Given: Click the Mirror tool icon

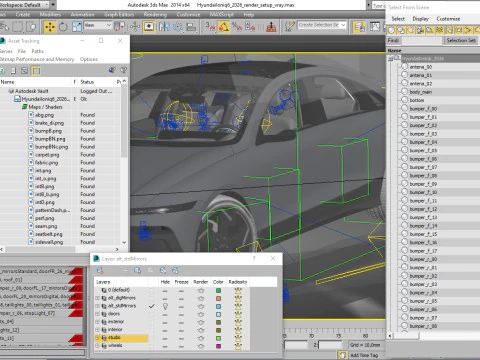Looking at the screenshot, I should tap(164, 26).
